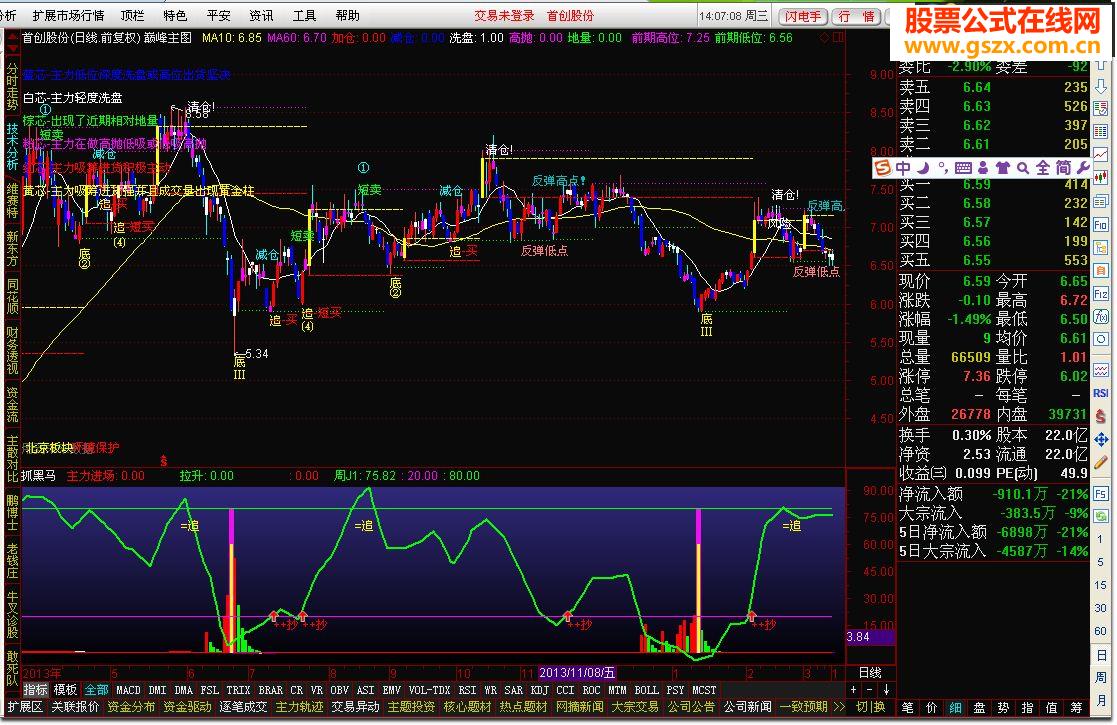Viewport: 1117px width, 725px height.
Task: Open the 技术分析 left sidebar tab
Action: click(x=12, y=147)
